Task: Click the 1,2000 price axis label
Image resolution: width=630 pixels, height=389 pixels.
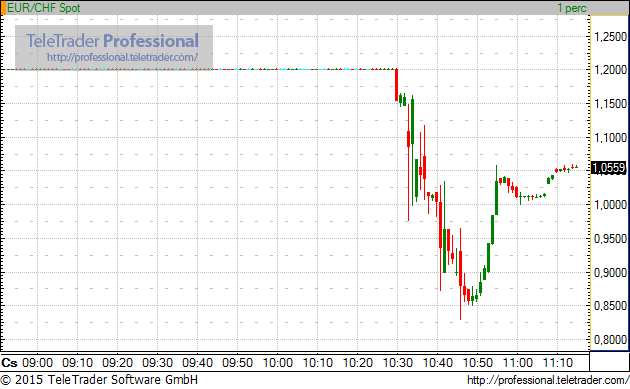Action: [610, 70]
